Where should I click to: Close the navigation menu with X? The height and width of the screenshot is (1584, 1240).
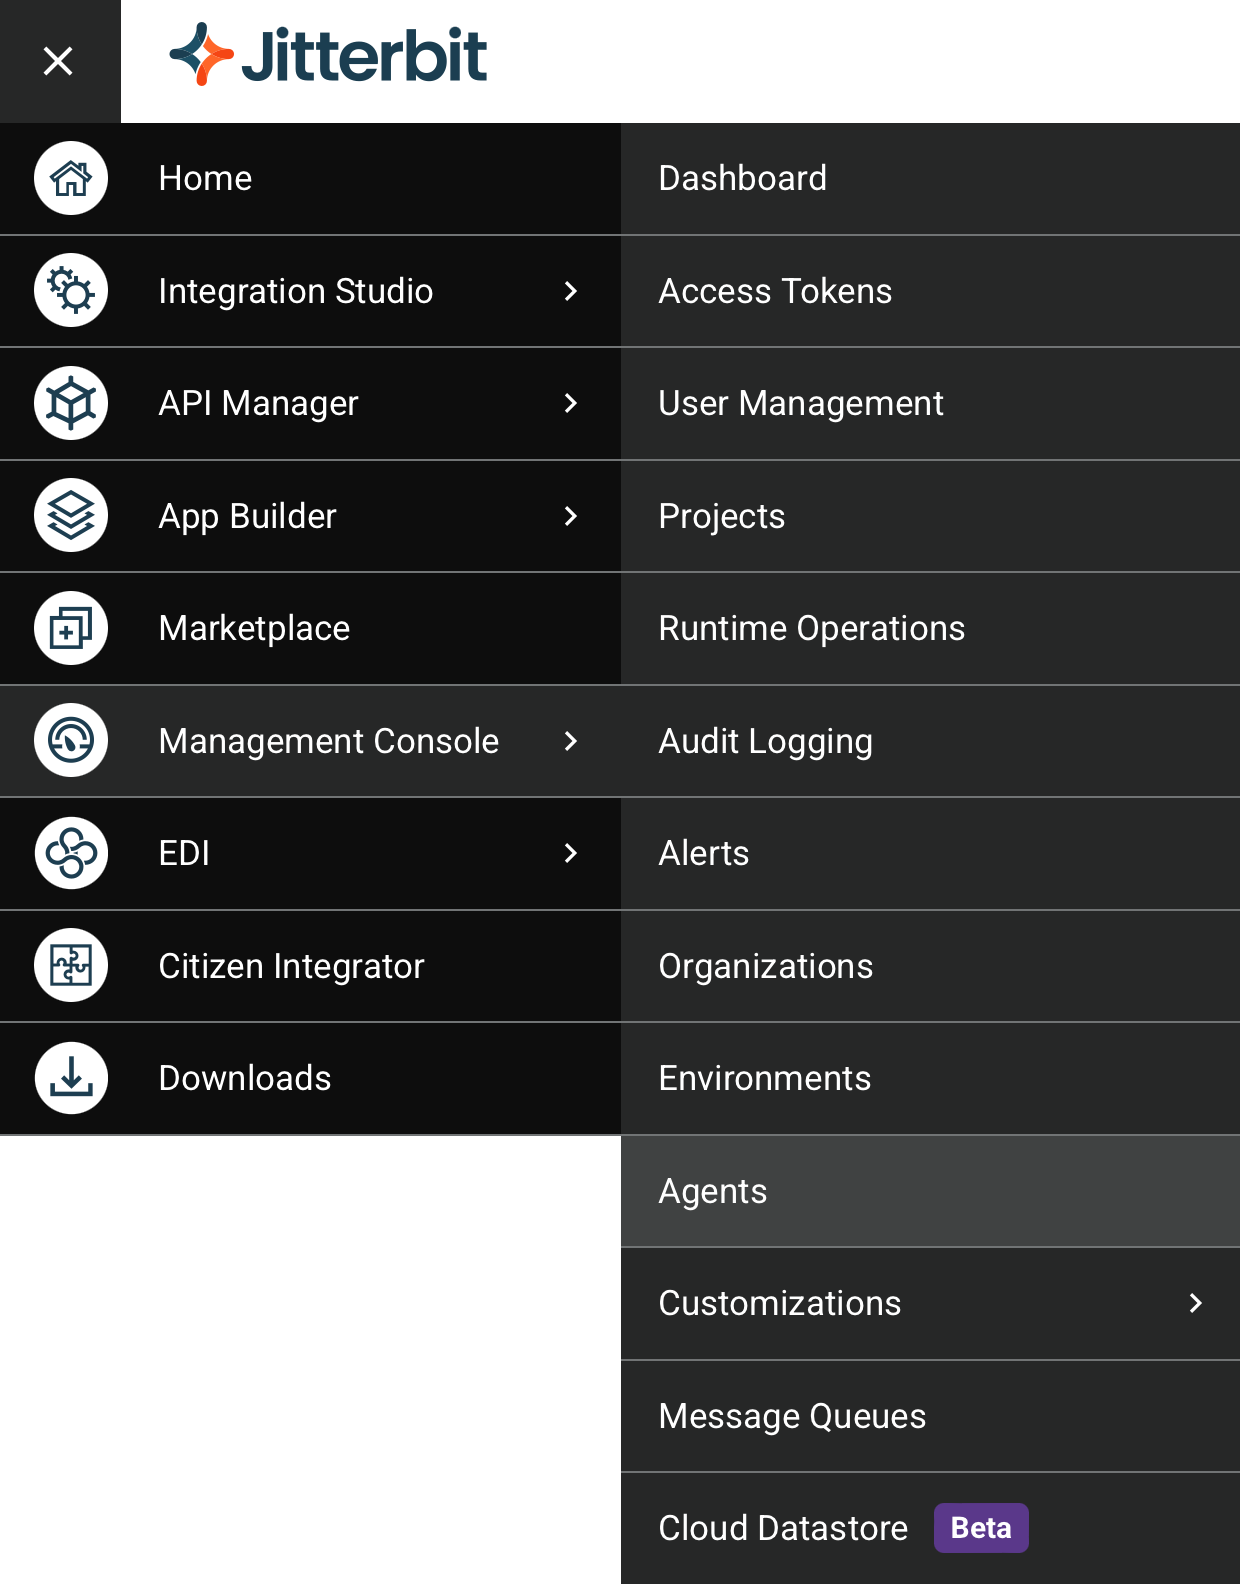click(x=58, y=61)
